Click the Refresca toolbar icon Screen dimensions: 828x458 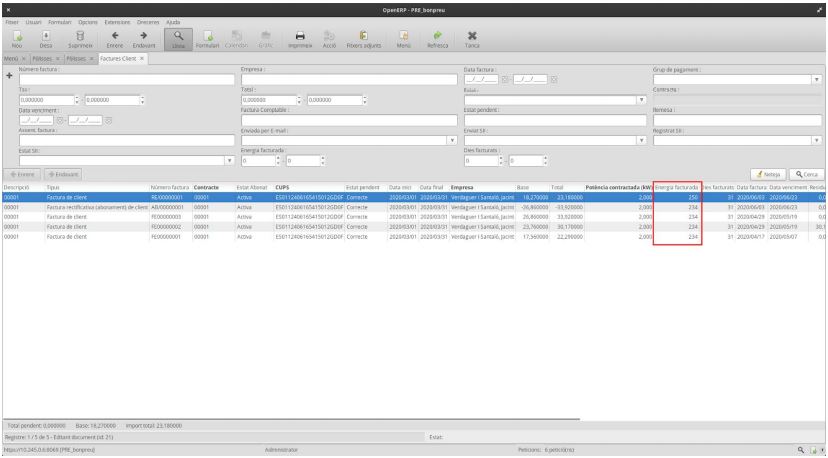pyautogui.click(x=437, y=37)
